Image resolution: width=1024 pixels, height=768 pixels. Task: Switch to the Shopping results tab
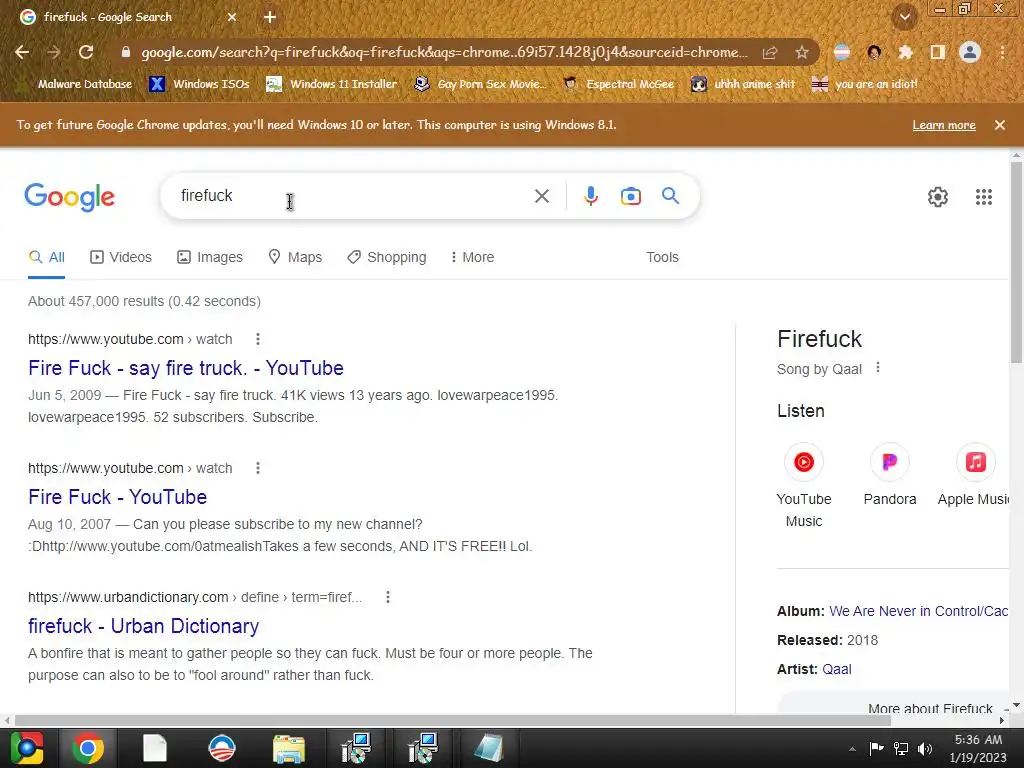pos(387,257)
